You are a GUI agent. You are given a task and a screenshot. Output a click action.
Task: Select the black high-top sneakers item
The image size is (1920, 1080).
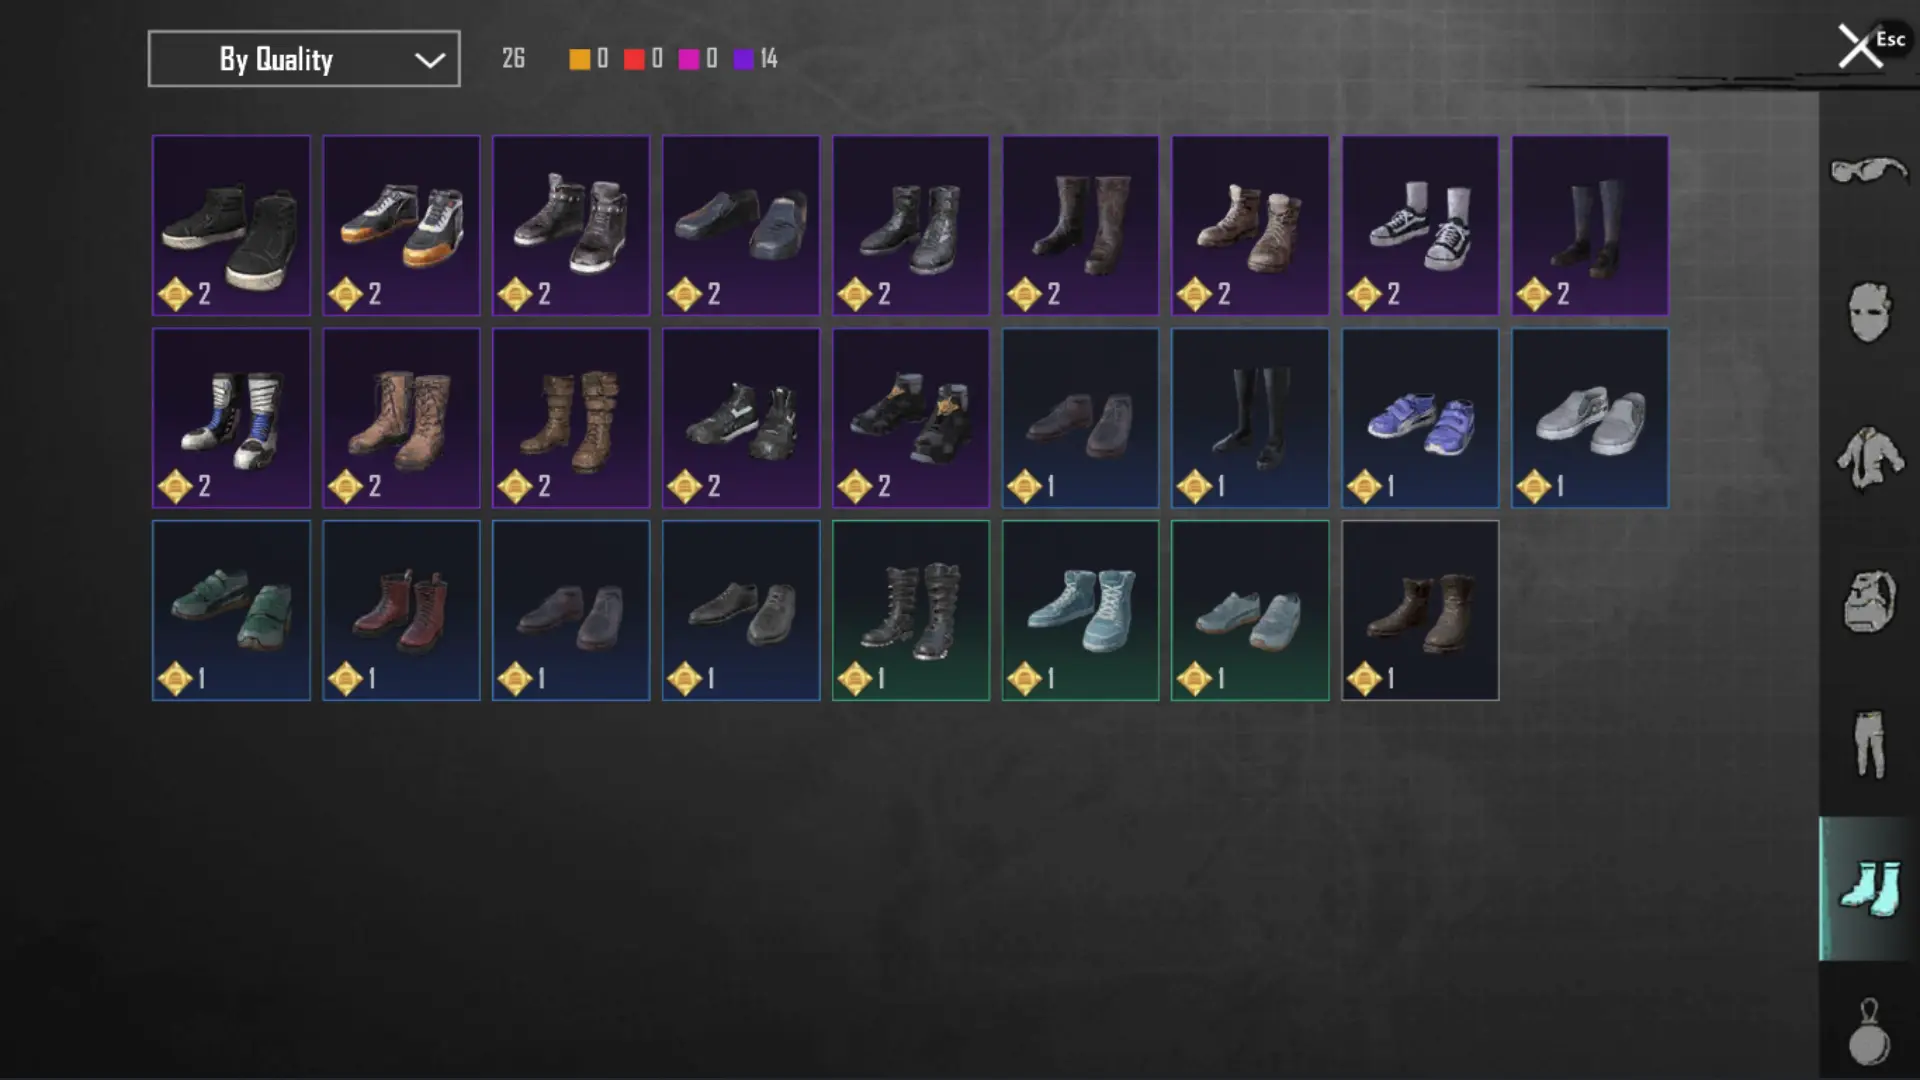(231, 225)
